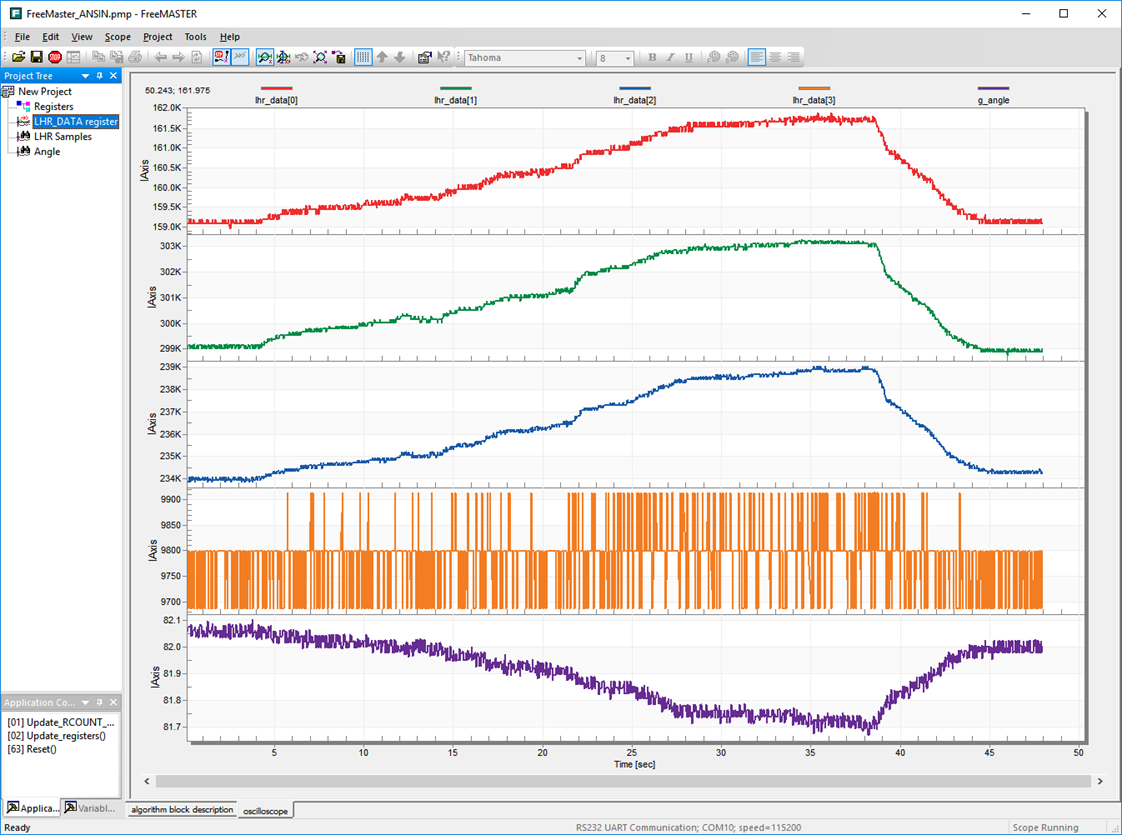Viewport: 1122px width, 835px height.
Task: Open the Help menu
Action: coord(230,36)
